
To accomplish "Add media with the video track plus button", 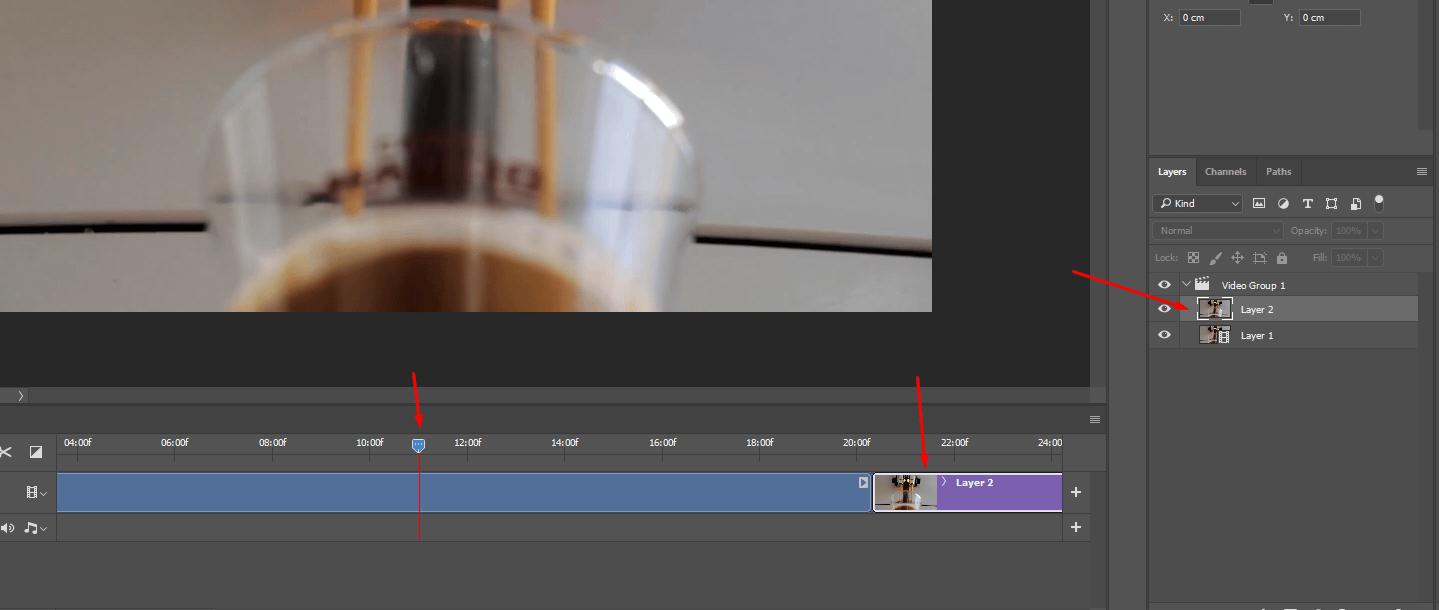I will click(1076, 492).
